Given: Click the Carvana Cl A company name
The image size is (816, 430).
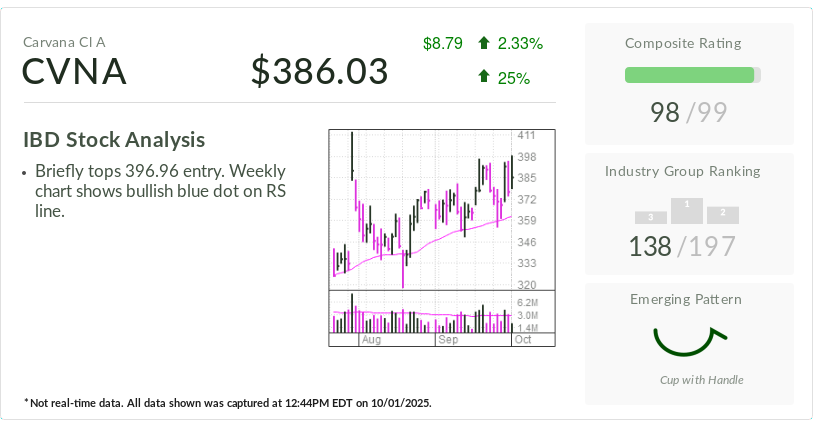Looking at the screenshot, I should click(x=63, y=42).
